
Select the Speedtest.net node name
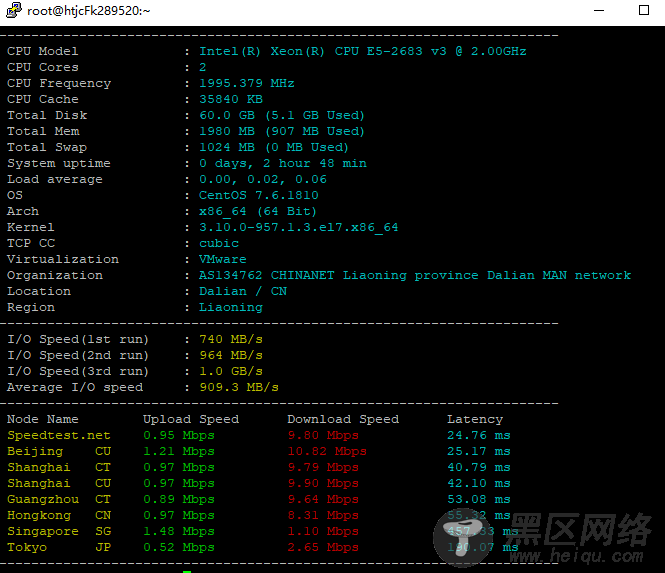pyautogui.click(x=59, y=435)
